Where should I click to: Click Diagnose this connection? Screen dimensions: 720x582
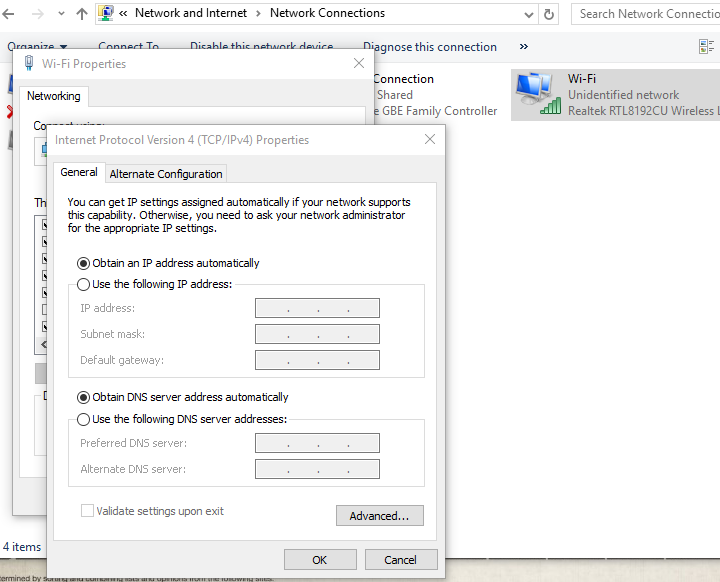pyautogui.click(x=430, y=47)
